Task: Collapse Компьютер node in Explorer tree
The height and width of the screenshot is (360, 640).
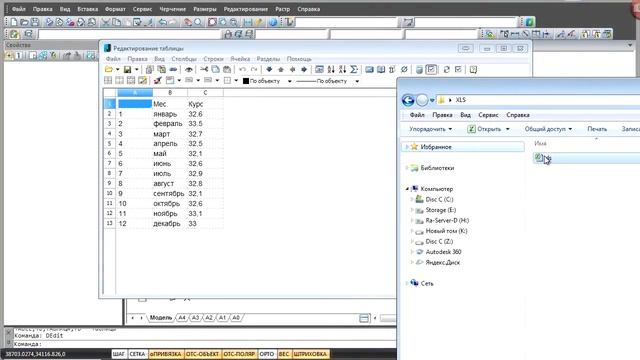Action: pyautogui.click(x=407, y=189)
